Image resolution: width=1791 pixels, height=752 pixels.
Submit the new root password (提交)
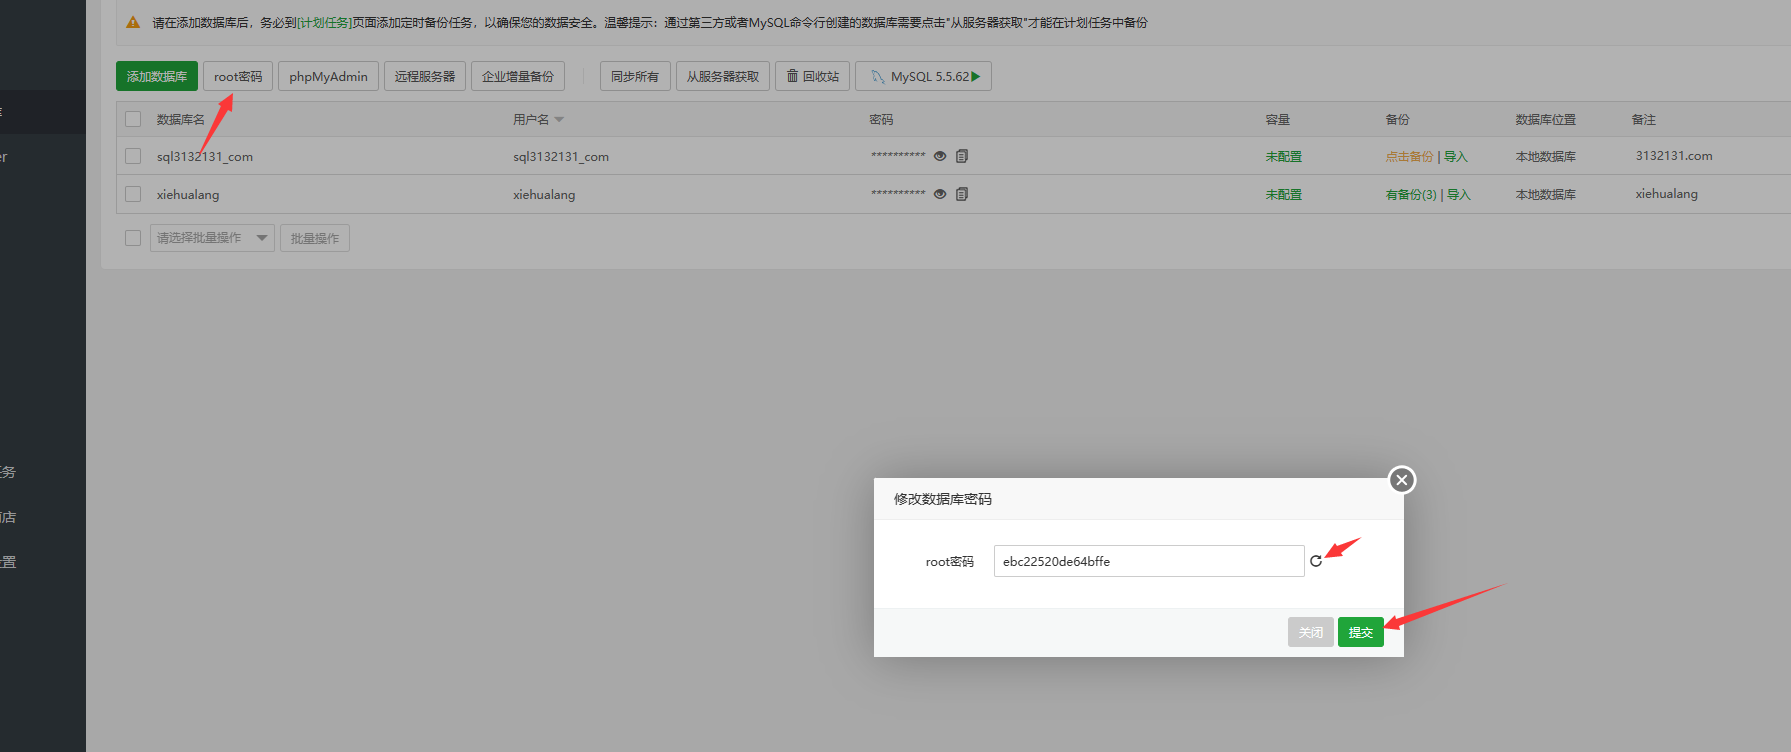[x=1360, y=632]
